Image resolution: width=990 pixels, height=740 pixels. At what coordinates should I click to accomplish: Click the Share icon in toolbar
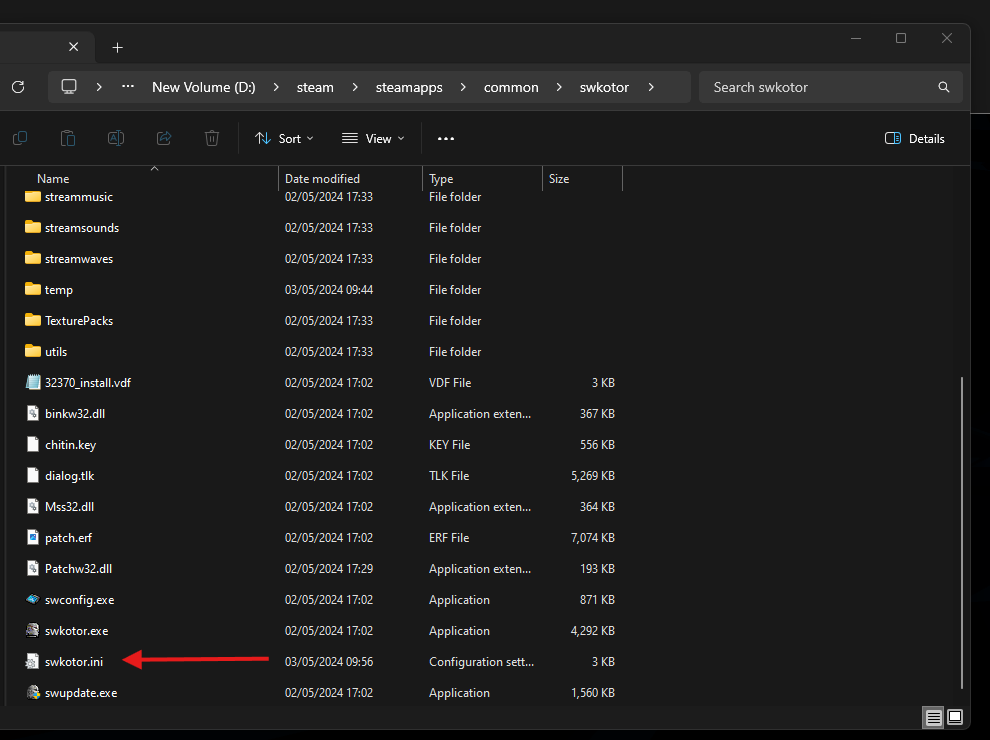click(164, 138)
